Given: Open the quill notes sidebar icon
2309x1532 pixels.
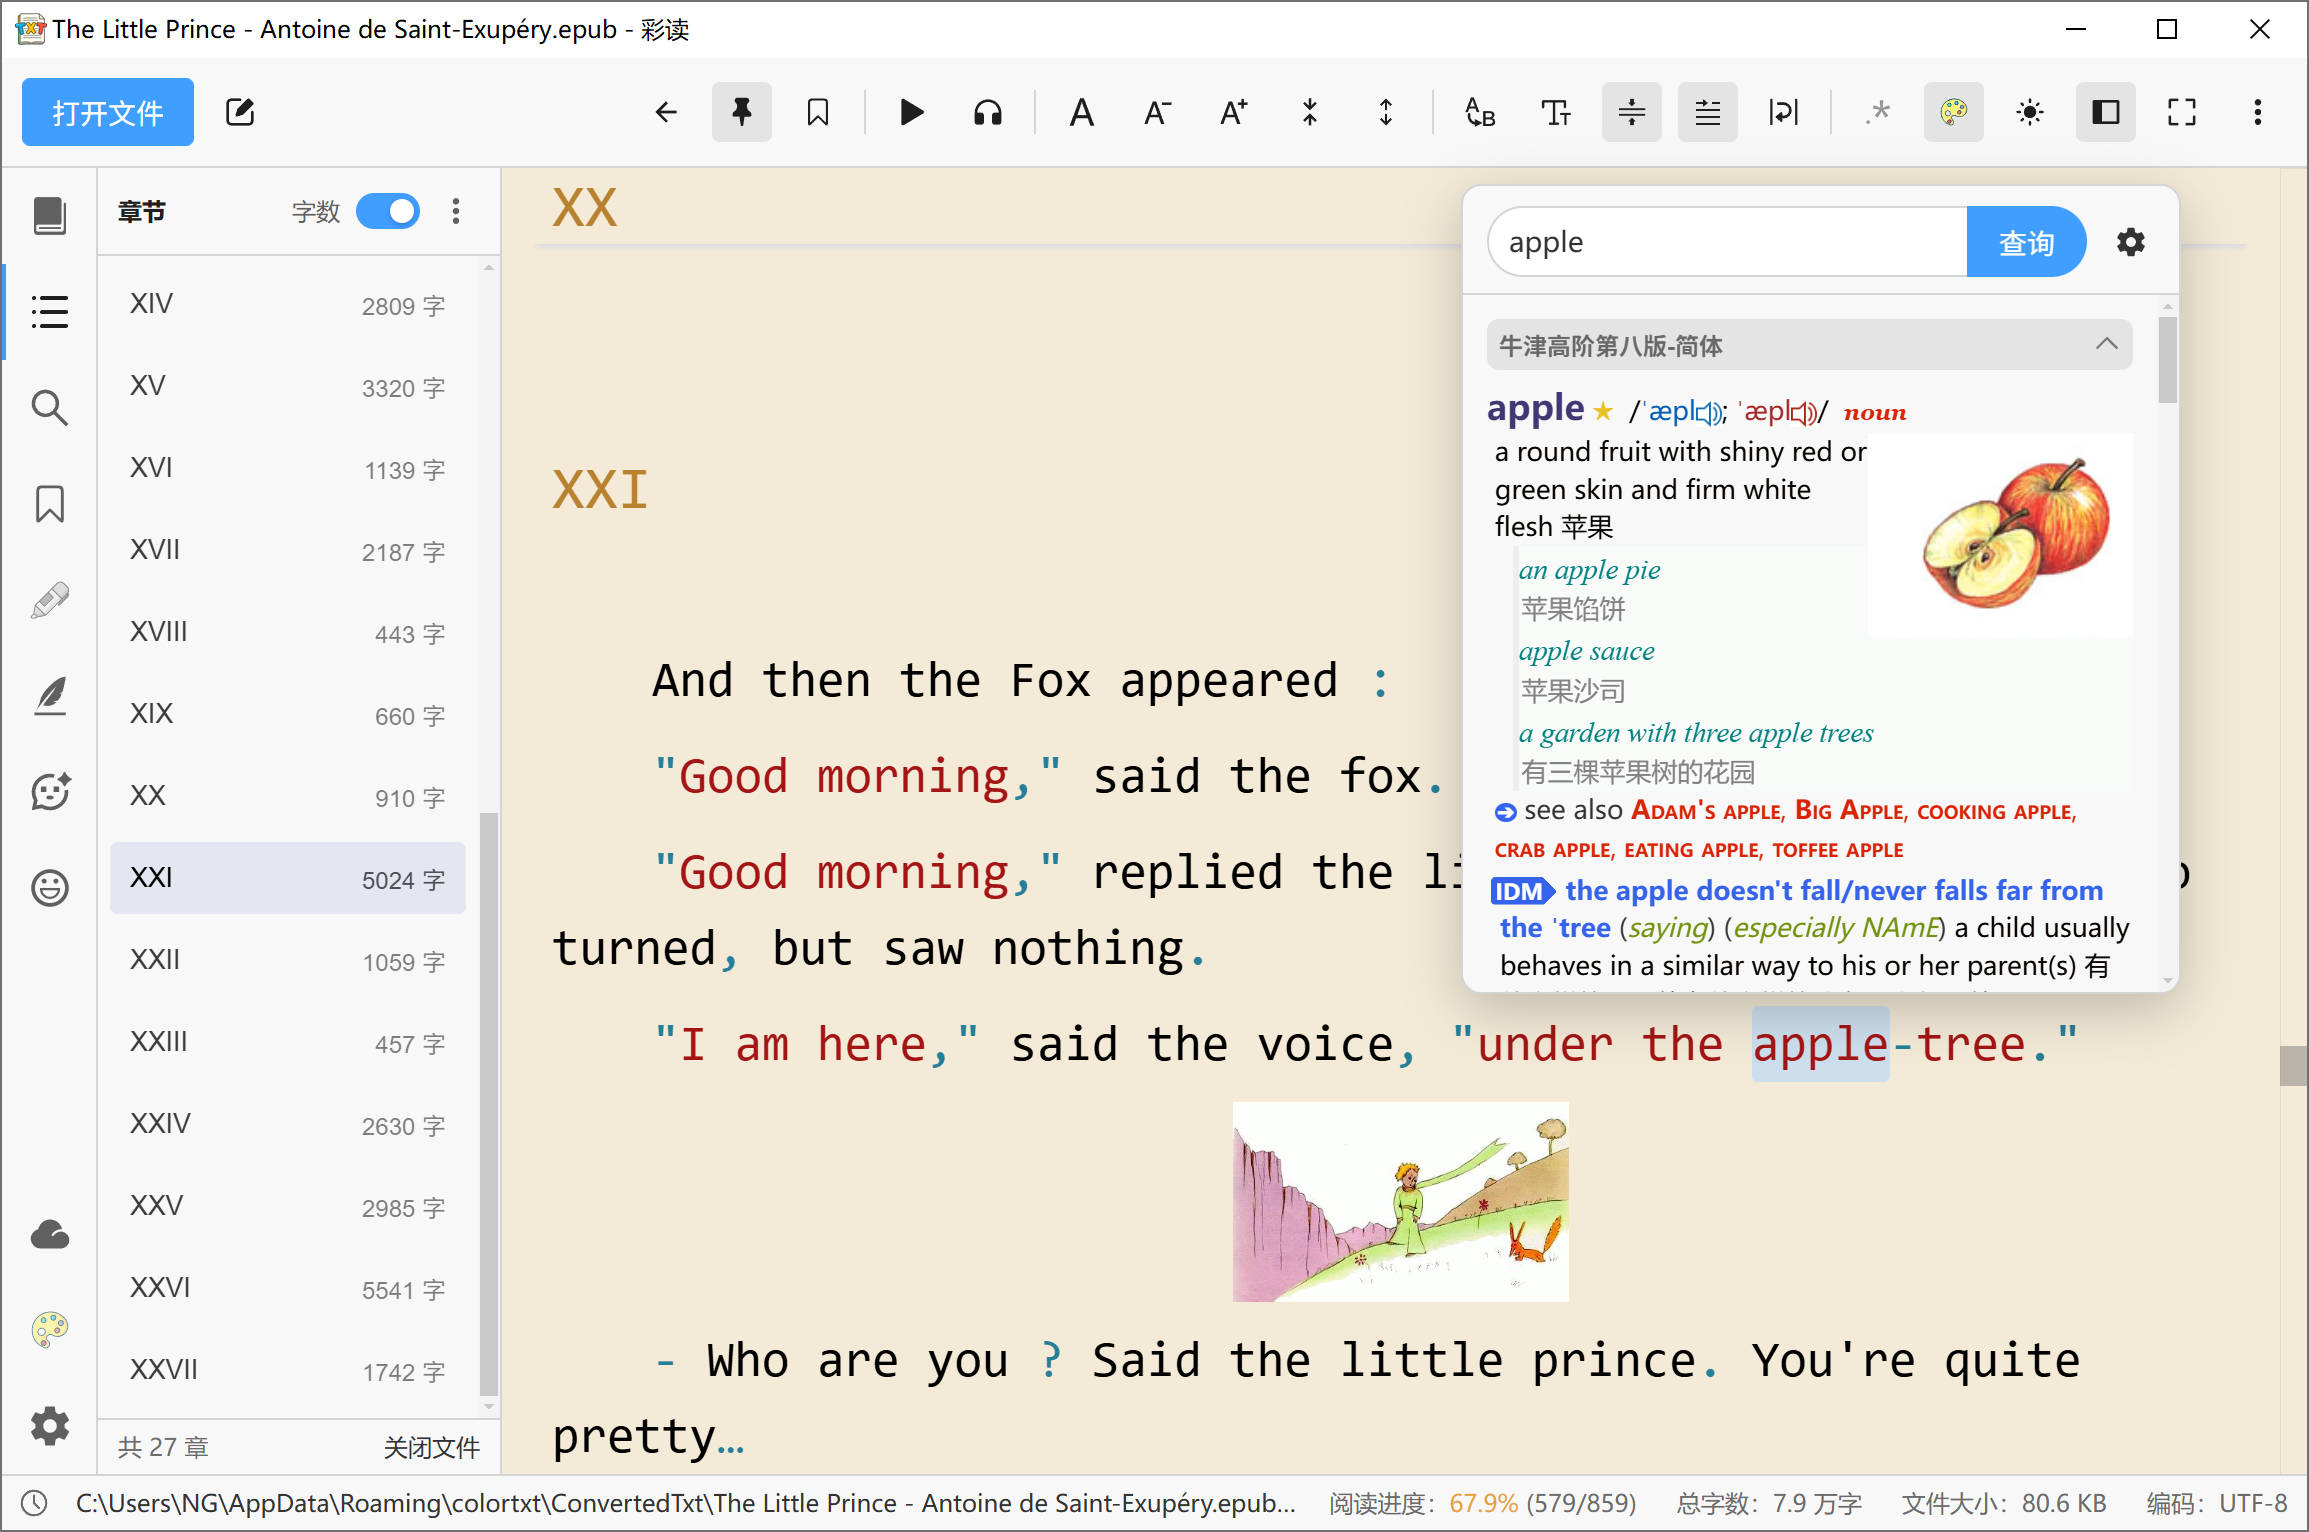Looking at the screenshot, I should point(49,696).
